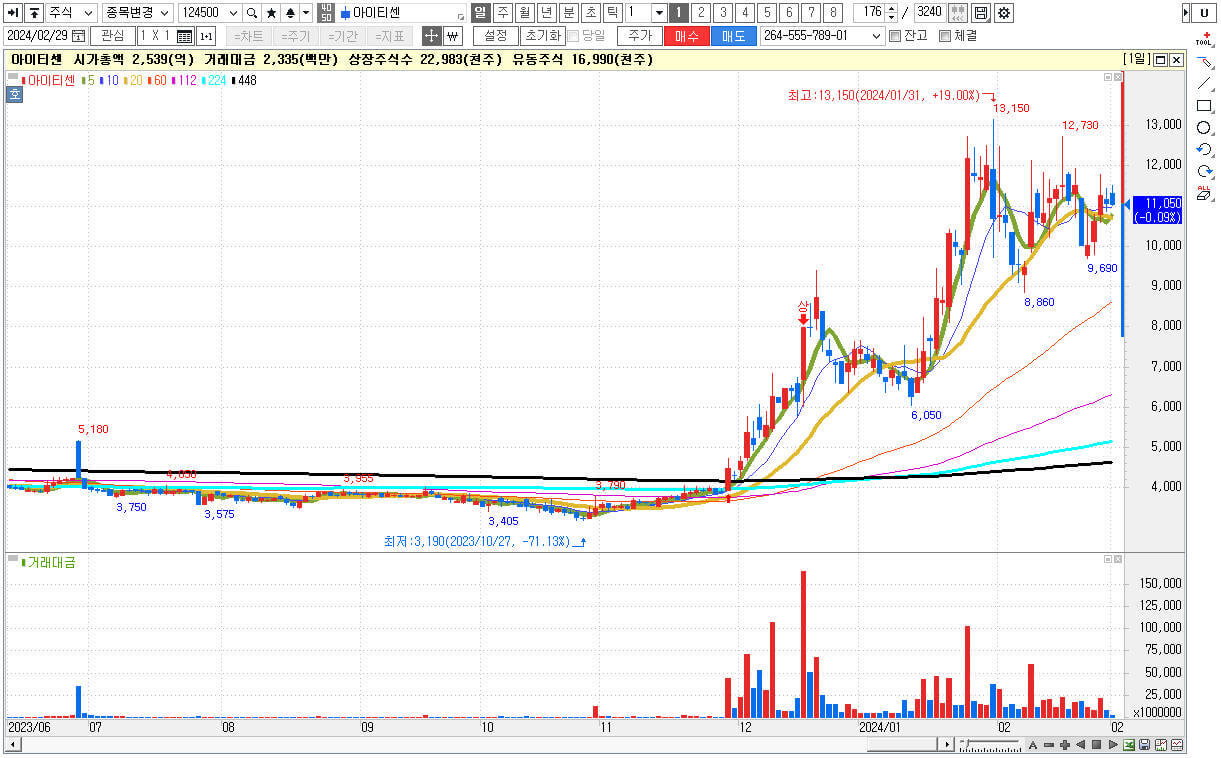Click the bottom zoom slider track
The width and height of the screenshot is (1221, 758).
[x=990, y=745]
